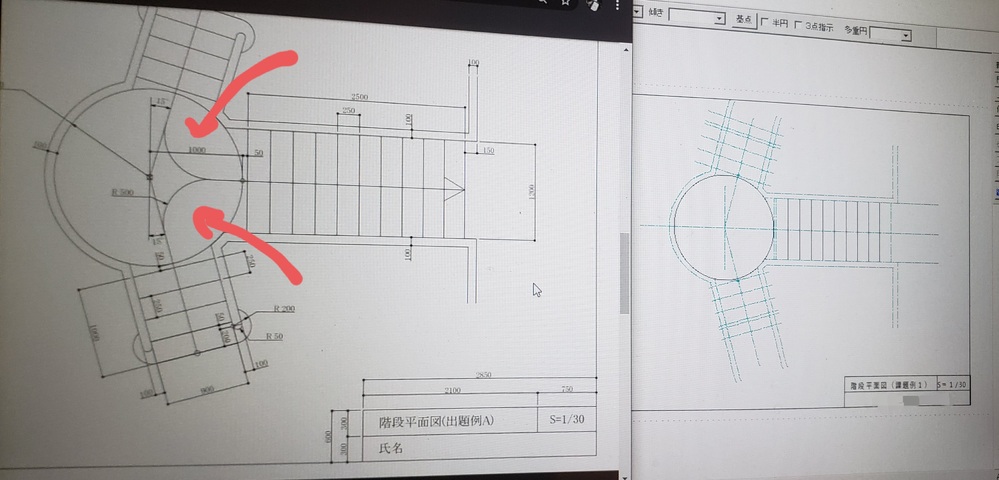Image resolution: width=999 pixels, height=480 pixels.
Task: Click the browser vertical scrollbar thumb
Action: pos(624,273)
